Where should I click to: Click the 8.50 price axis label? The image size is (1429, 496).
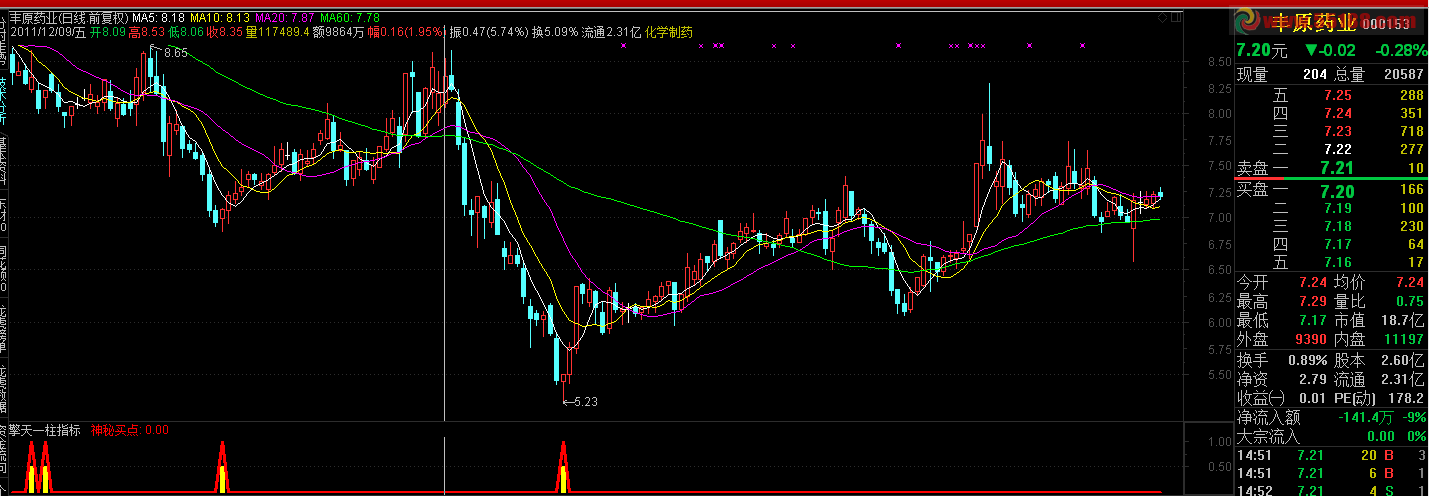[1218, 62]
